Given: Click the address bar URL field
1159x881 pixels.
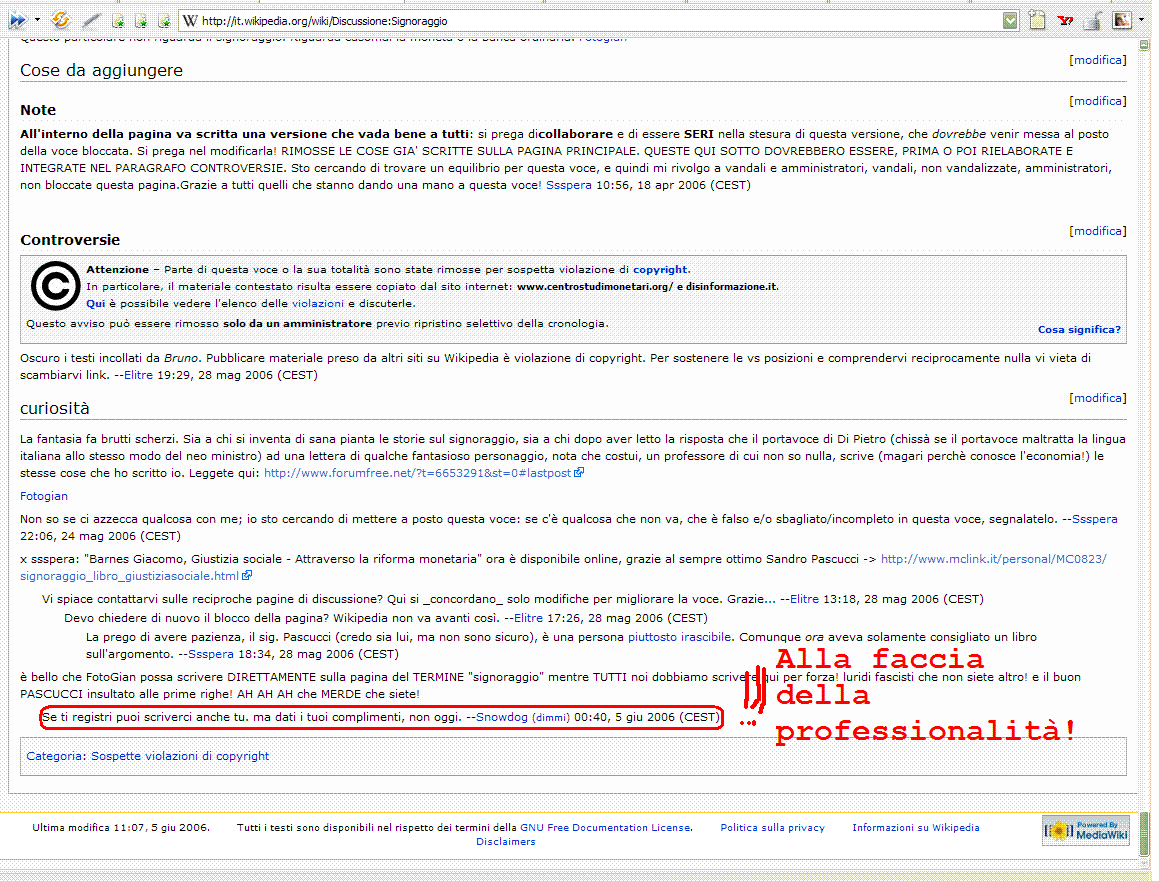Looking at the screenshot, I should pos(599,21).
